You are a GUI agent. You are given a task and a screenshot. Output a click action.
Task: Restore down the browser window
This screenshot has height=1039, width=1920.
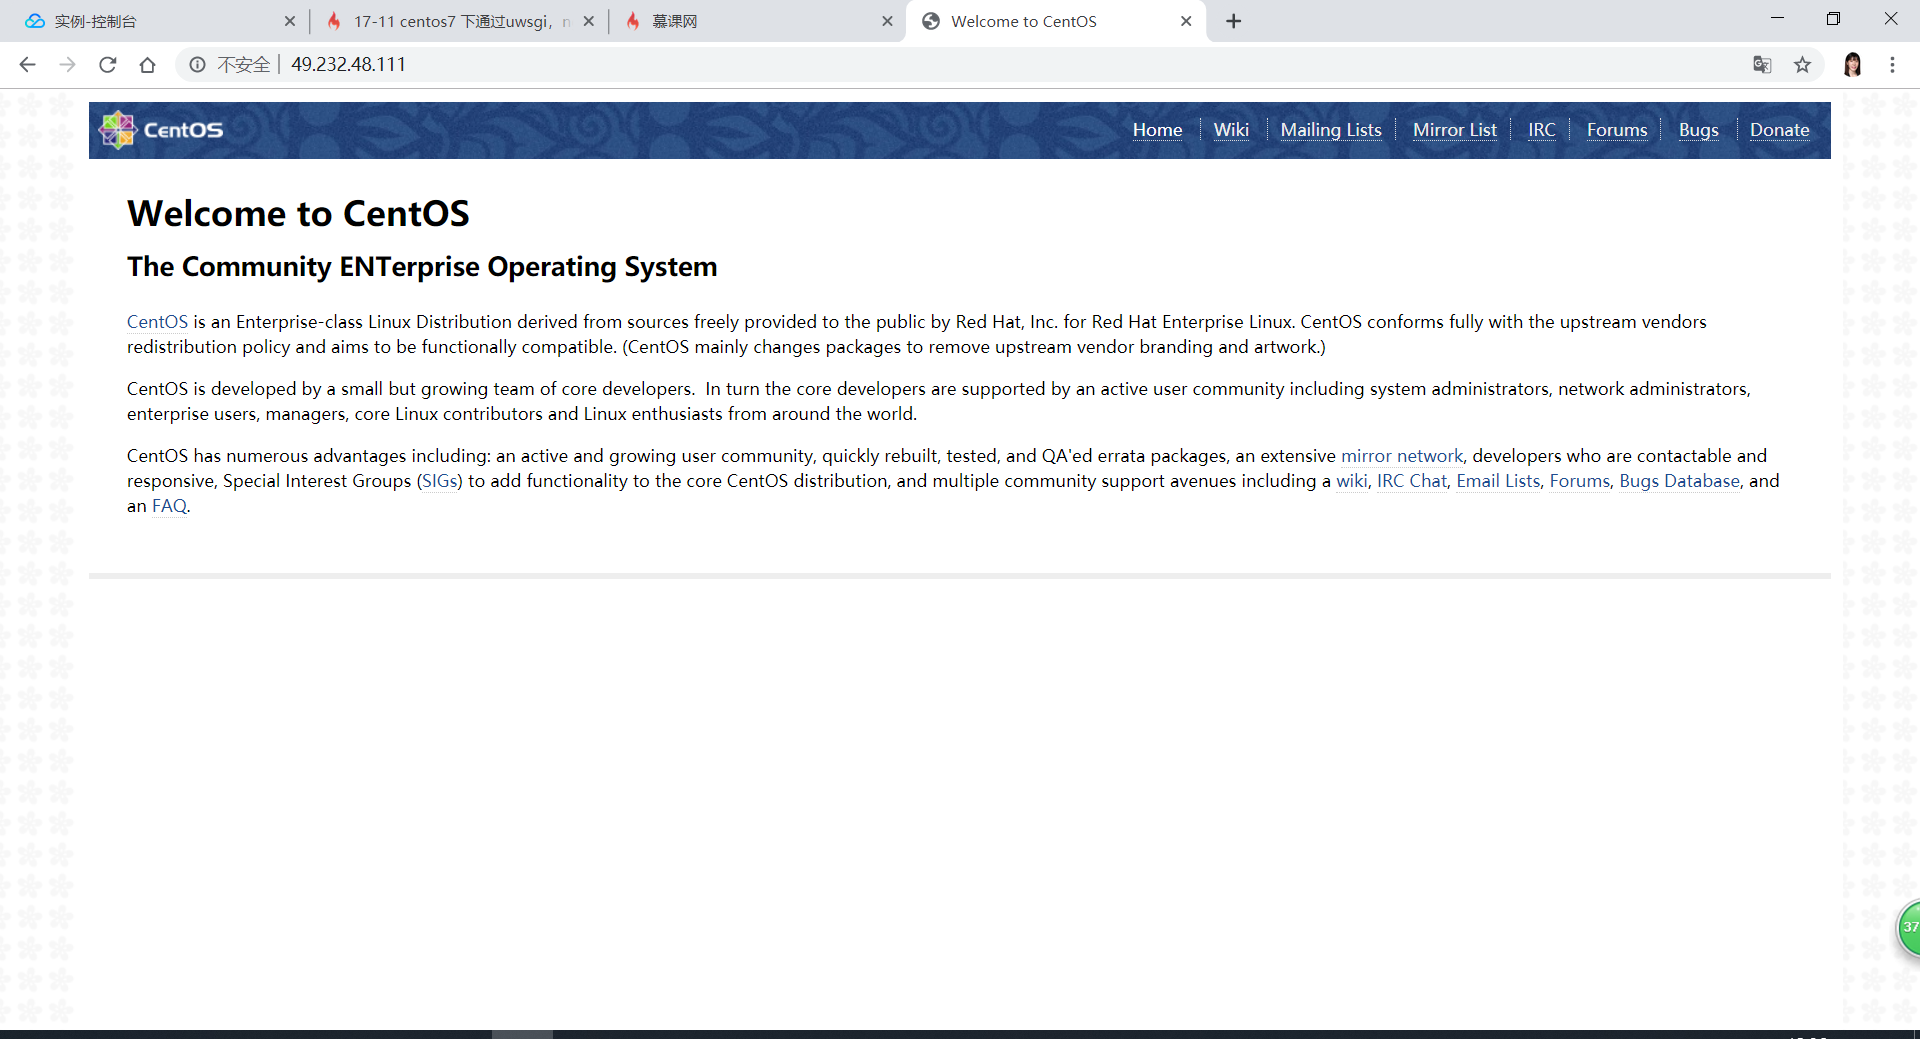pos(1833,18)
